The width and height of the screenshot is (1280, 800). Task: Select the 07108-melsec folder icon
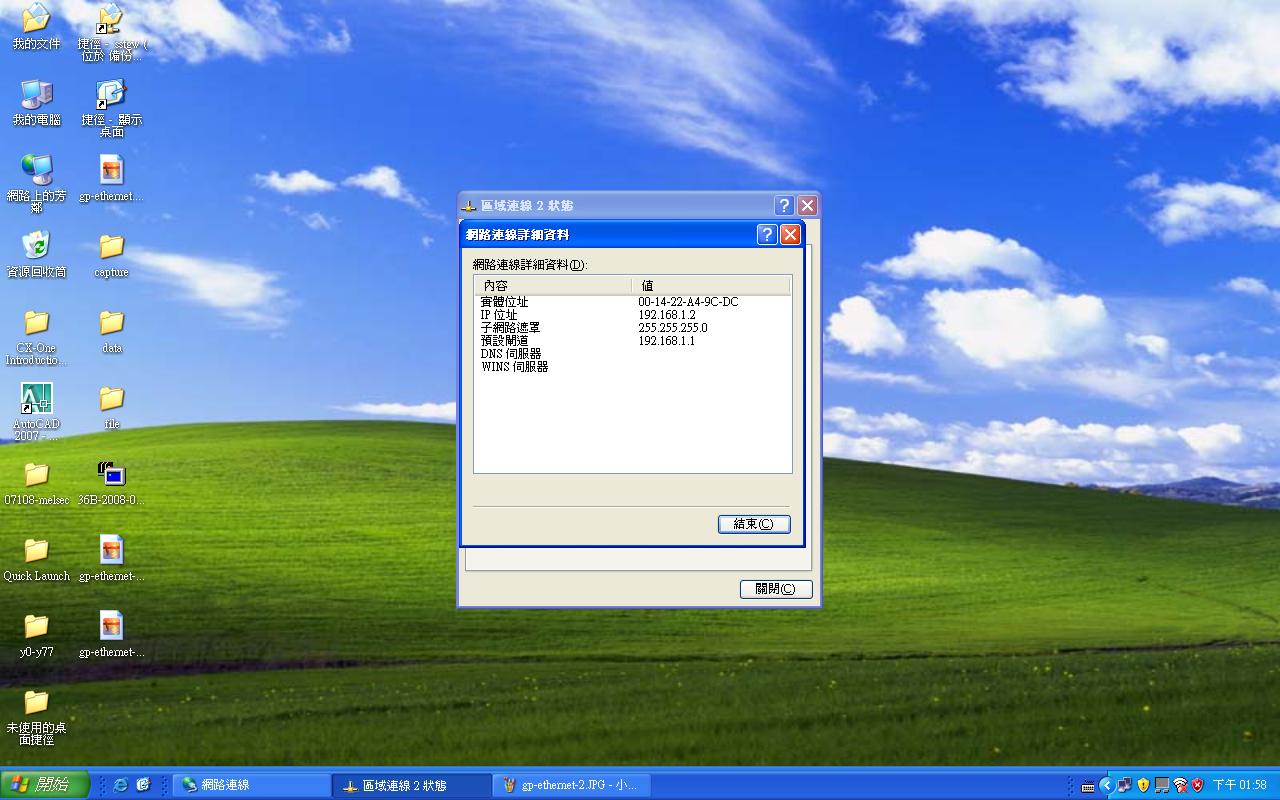(36, 474)
